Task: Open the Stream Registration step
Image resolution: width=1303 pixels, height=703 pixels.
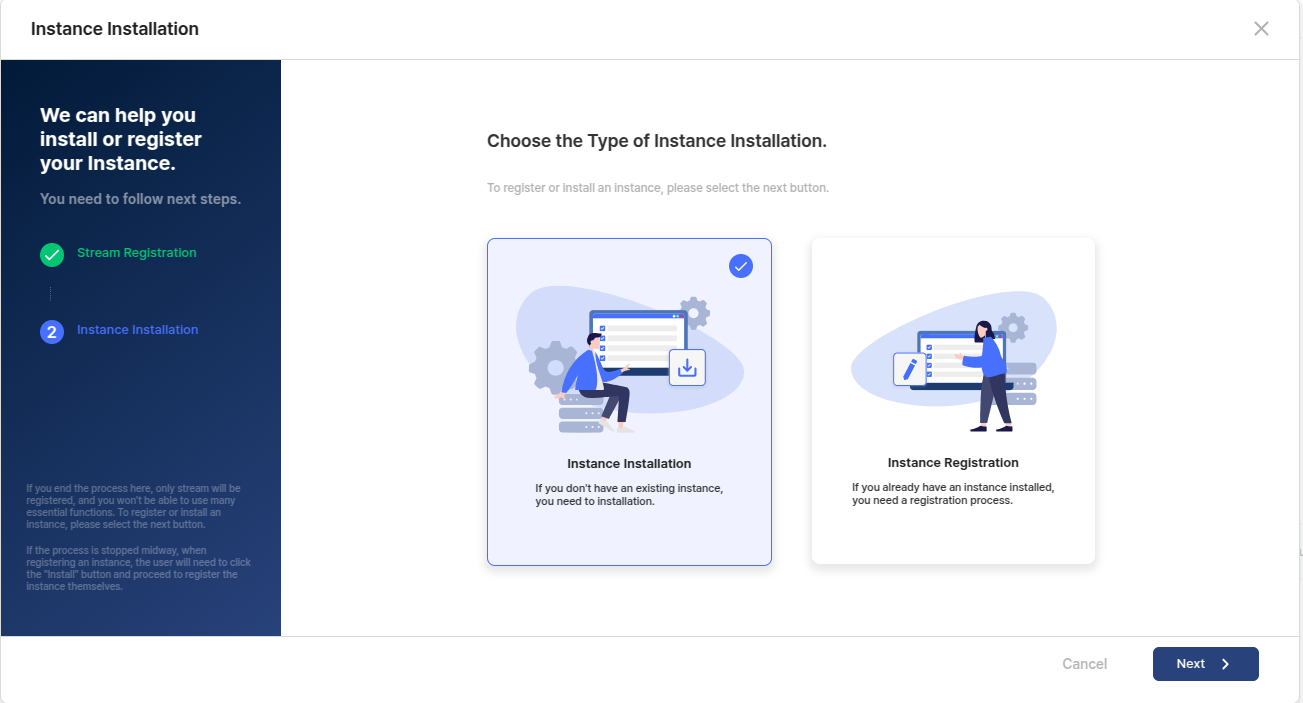Action: coord(137,253)
